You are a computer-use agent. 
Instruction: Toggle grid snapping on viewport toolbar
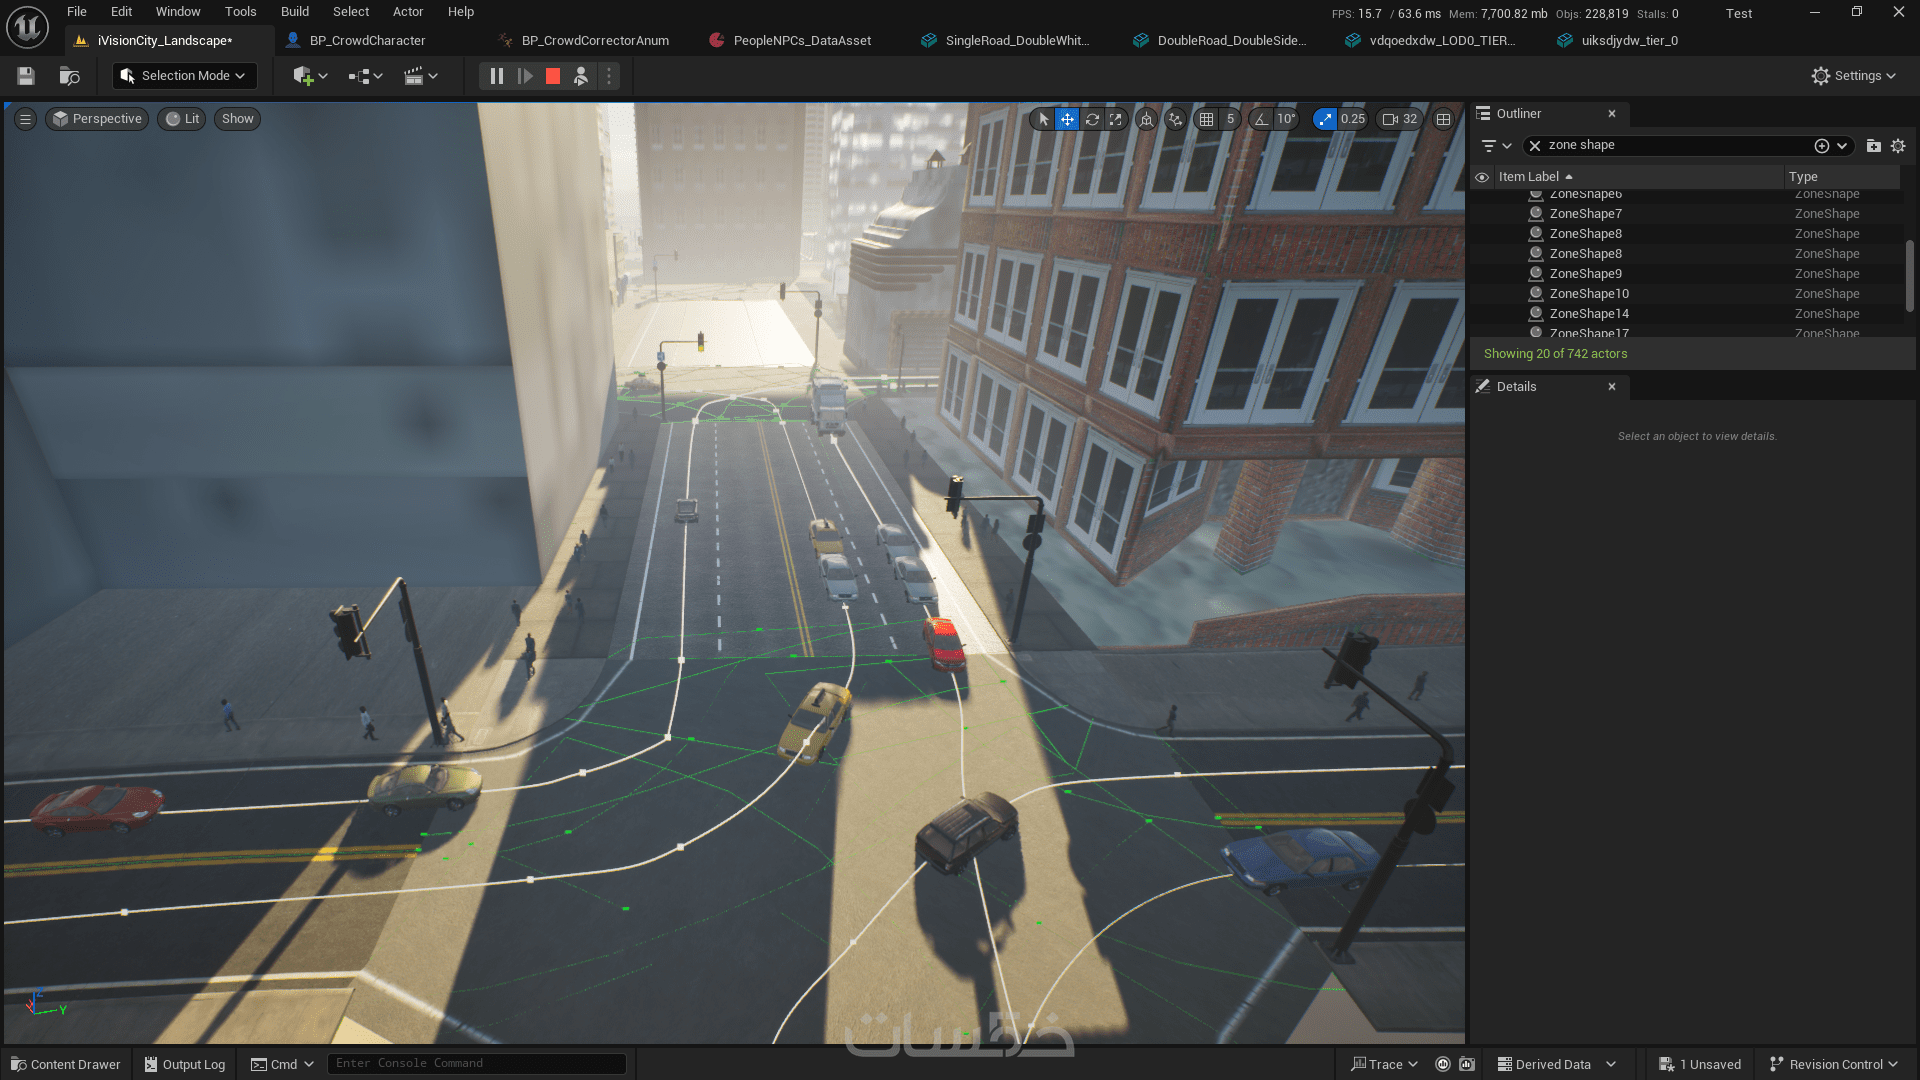[x=1207, y=119]
